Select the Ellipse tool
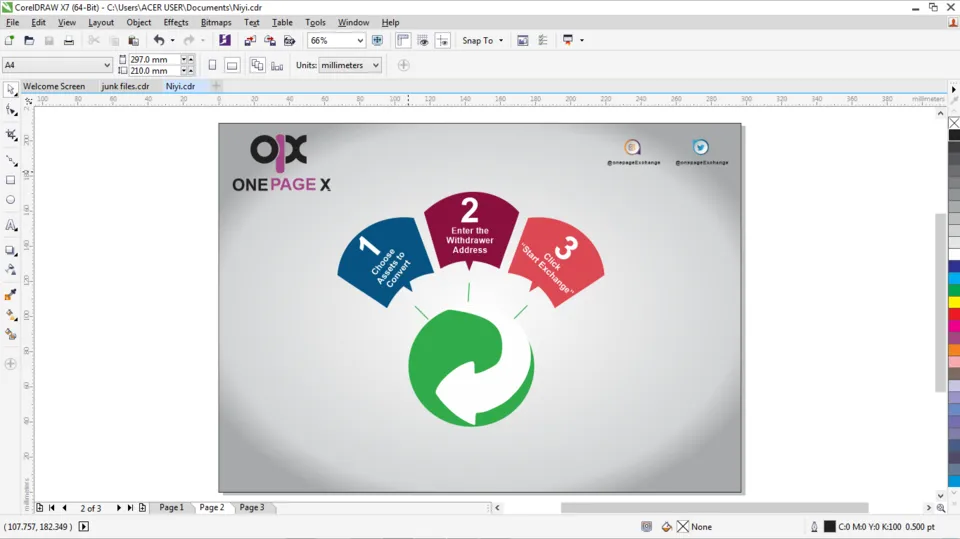The width and height of the screenshot is (960, 539). point(10,200)
